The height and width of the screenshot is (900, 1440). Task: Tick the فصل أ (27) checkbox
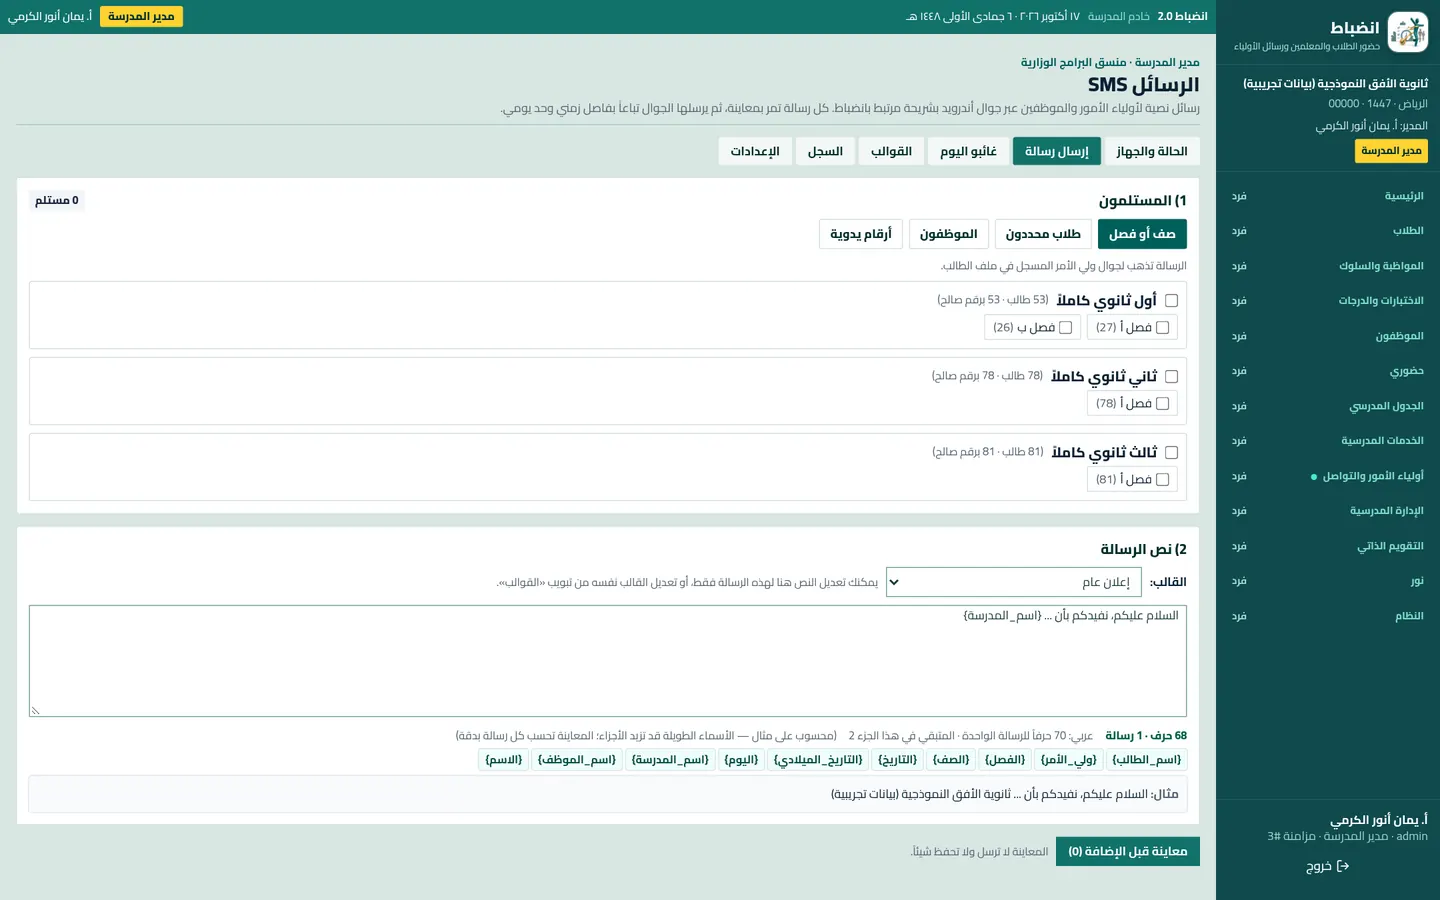coord(1162,327)
